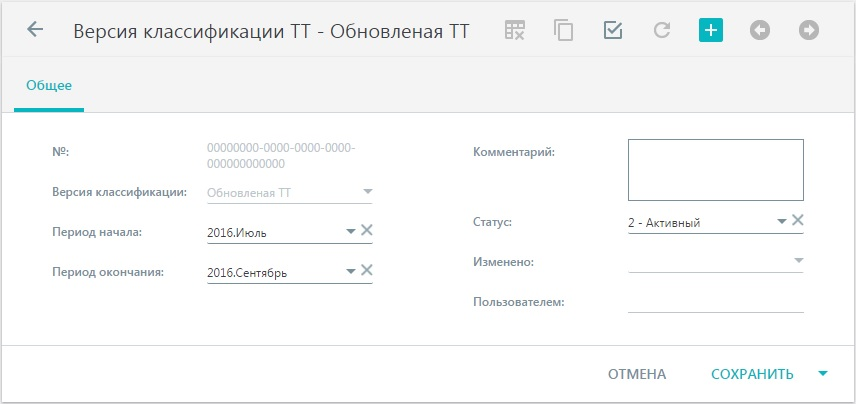
Task: Click the refresh icon
Action: (662, 30)
